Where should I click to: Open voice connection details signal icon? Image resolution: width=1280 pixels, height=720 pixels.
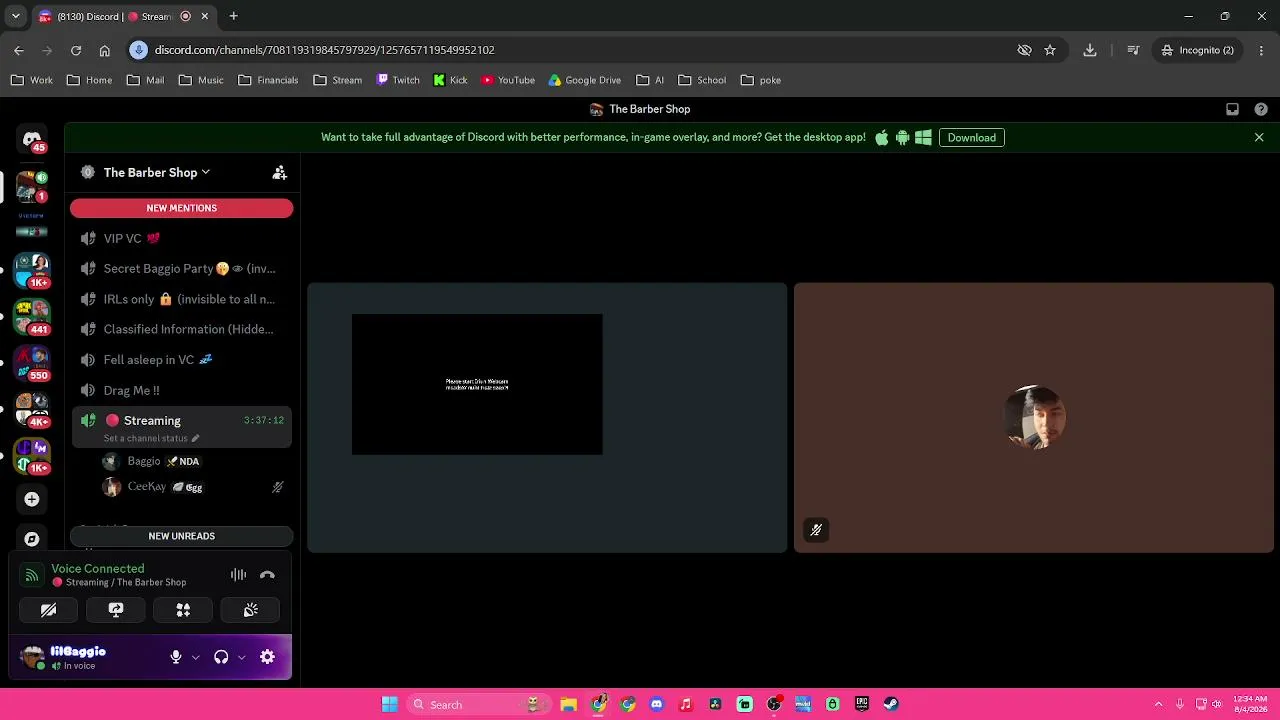32,575
